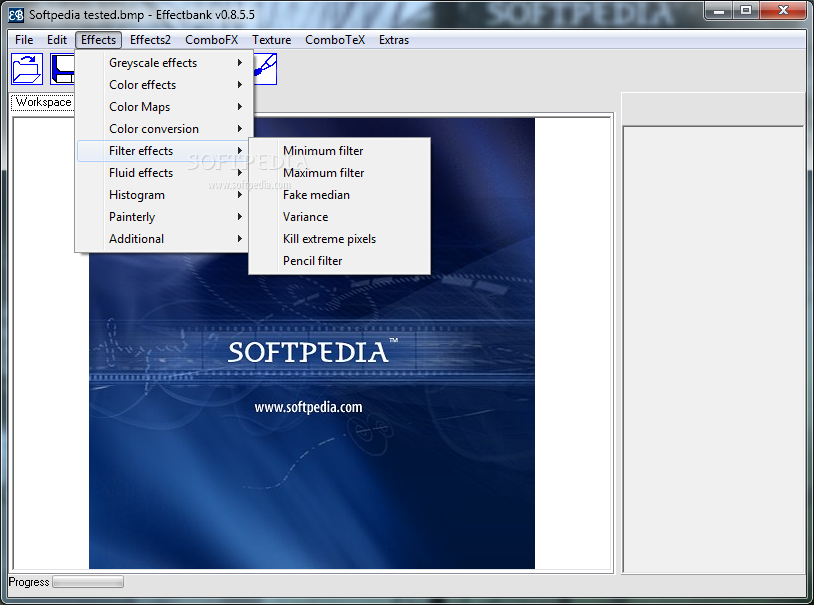Open the Effects2 menu
814x605 pixels.
coord(150,40)
